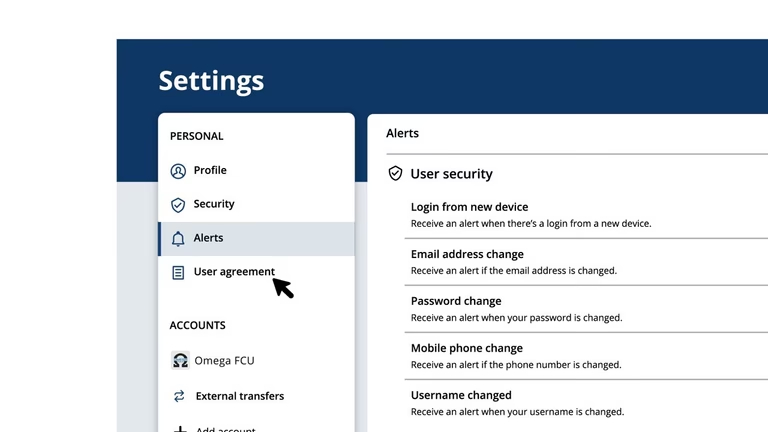
Task: Click the Omega FCU logo icon
Action: coord(180,360)
